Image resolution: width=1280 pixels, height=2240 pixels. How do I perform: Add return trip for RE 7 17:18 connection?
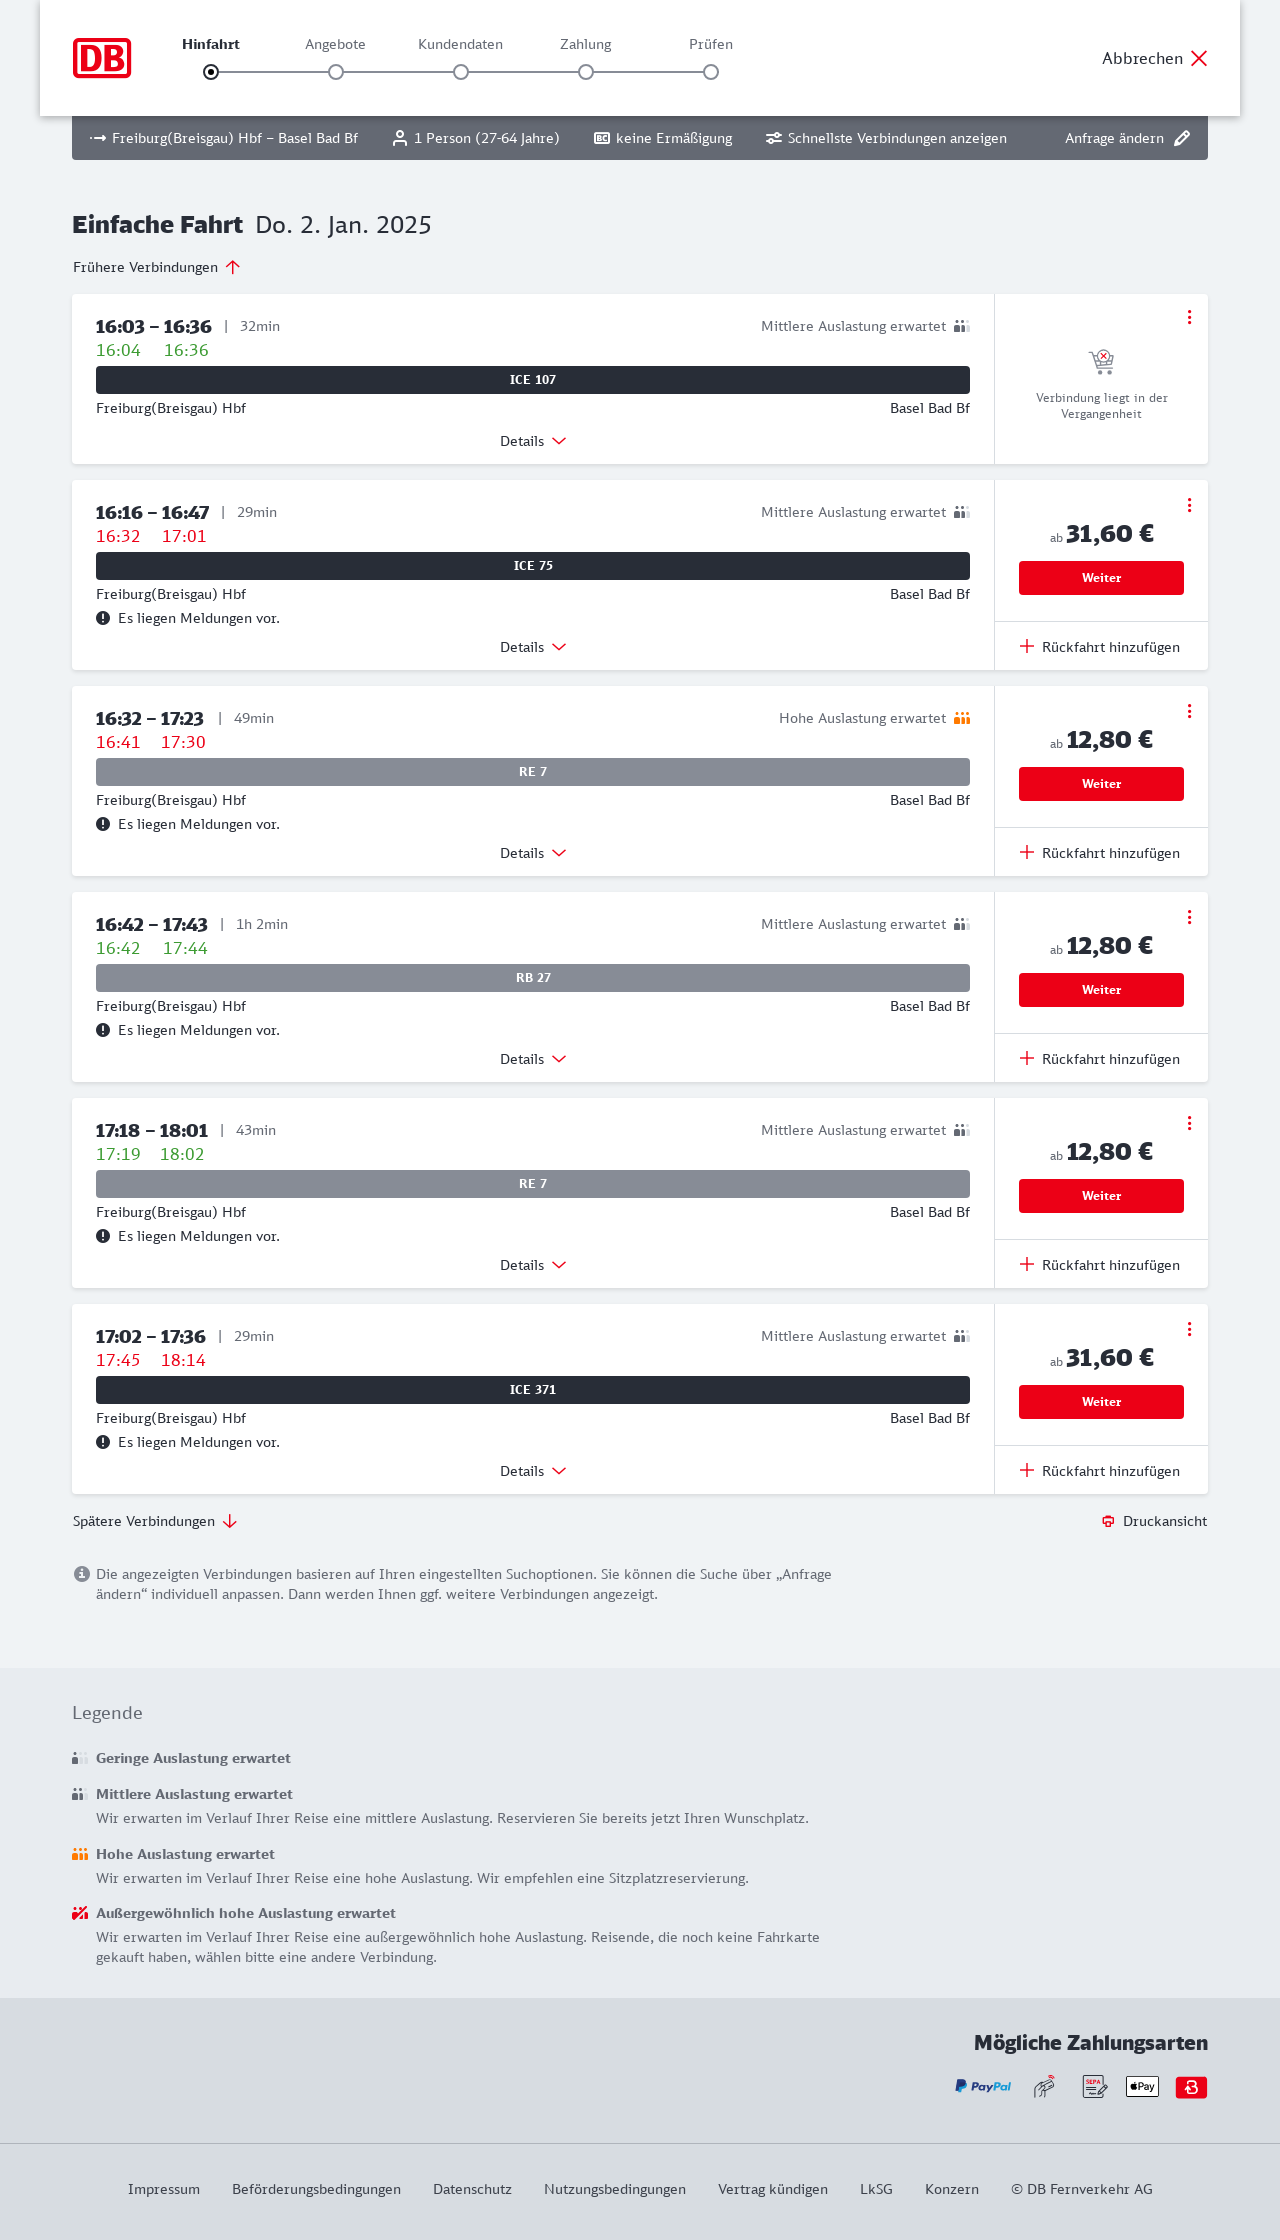point(1100,1265)
